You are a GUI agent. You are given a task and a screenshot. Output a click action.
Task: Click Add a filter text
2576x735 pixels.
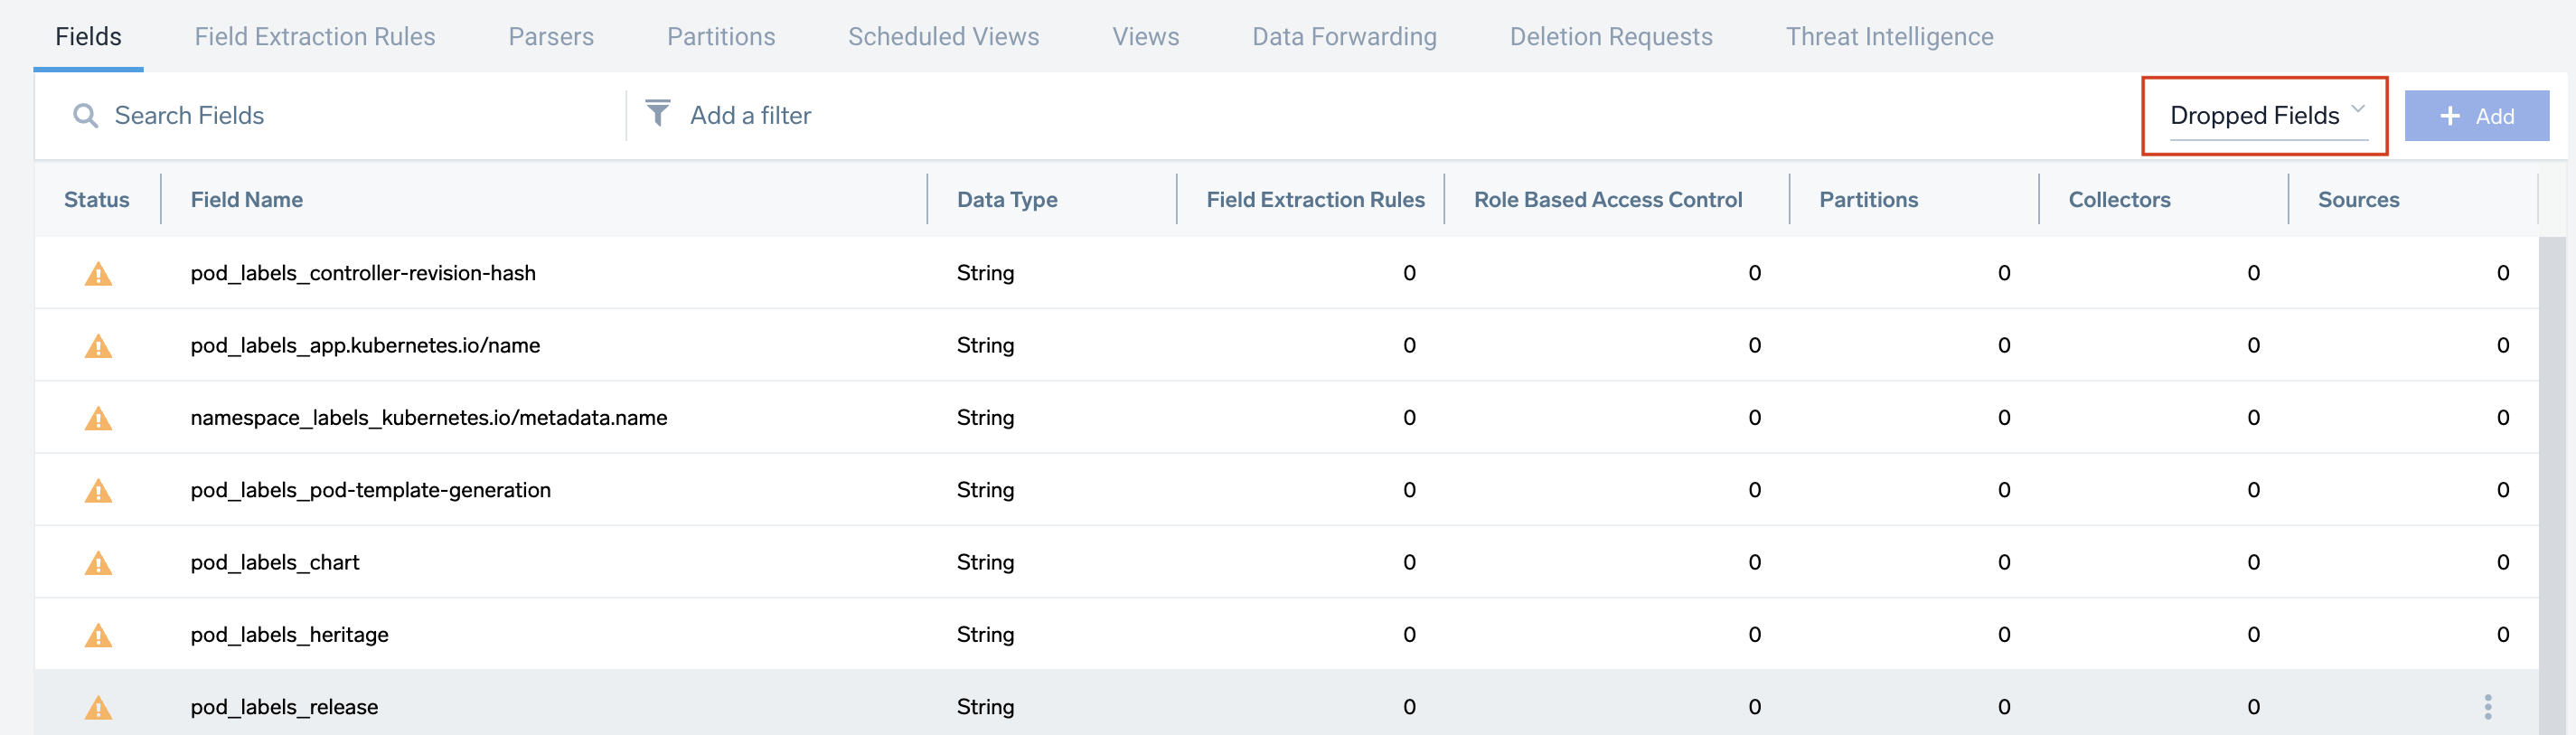coord(750,116)
